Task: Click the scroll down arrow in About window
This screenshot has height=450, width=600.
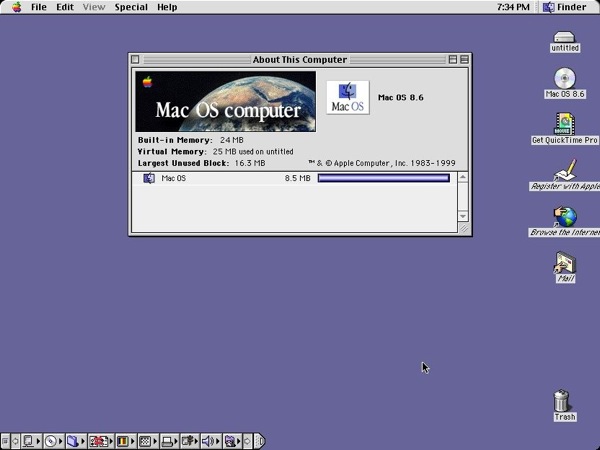Action: (x=463, y=216)
